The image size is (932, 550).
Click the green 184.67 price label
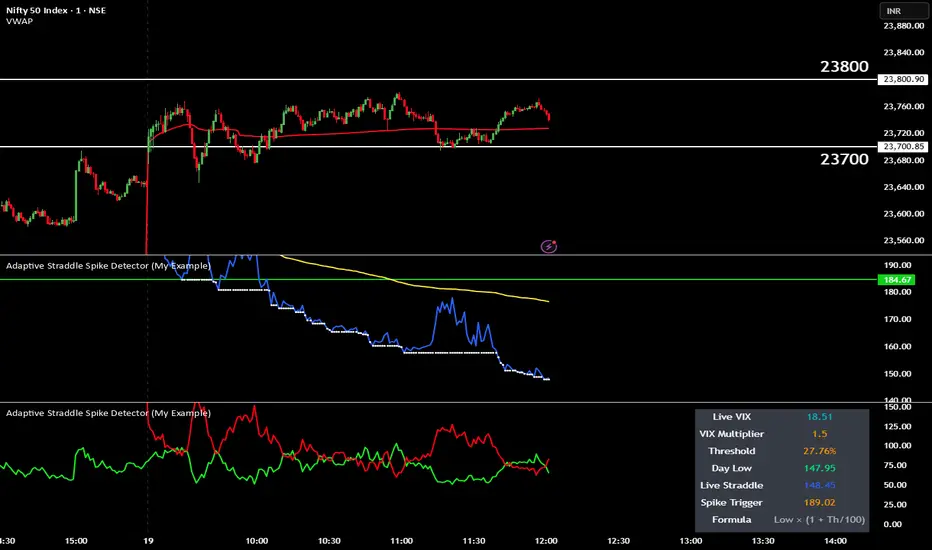(897, 279)
